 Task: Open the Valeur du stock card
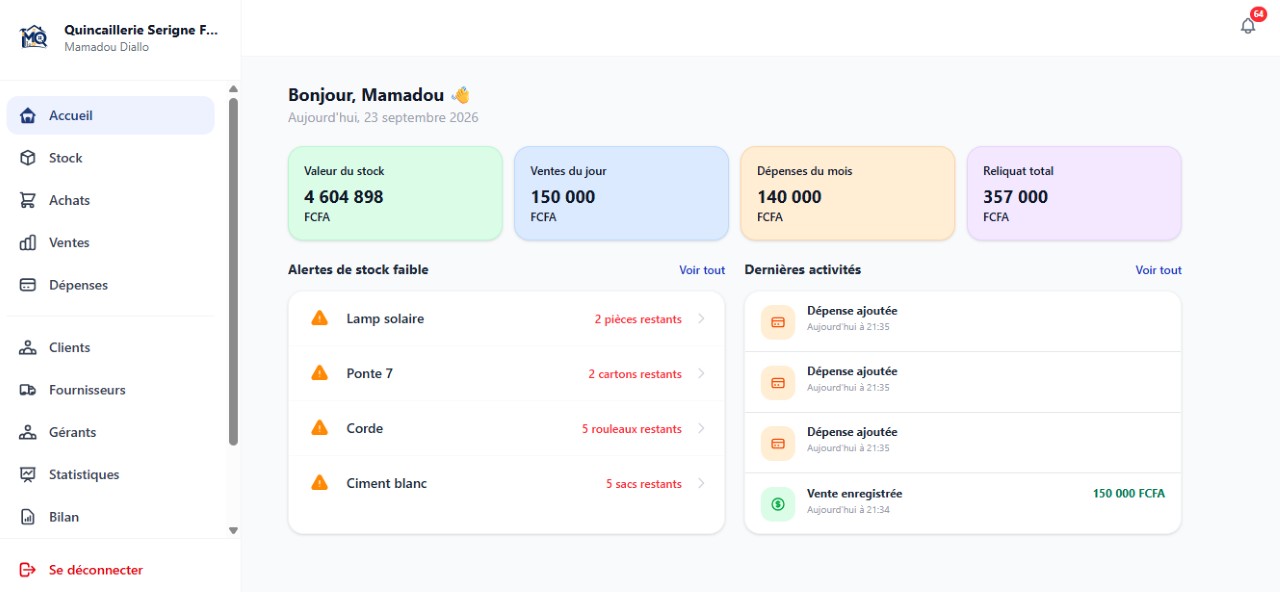pyautogui.click(x=395, y=194)
